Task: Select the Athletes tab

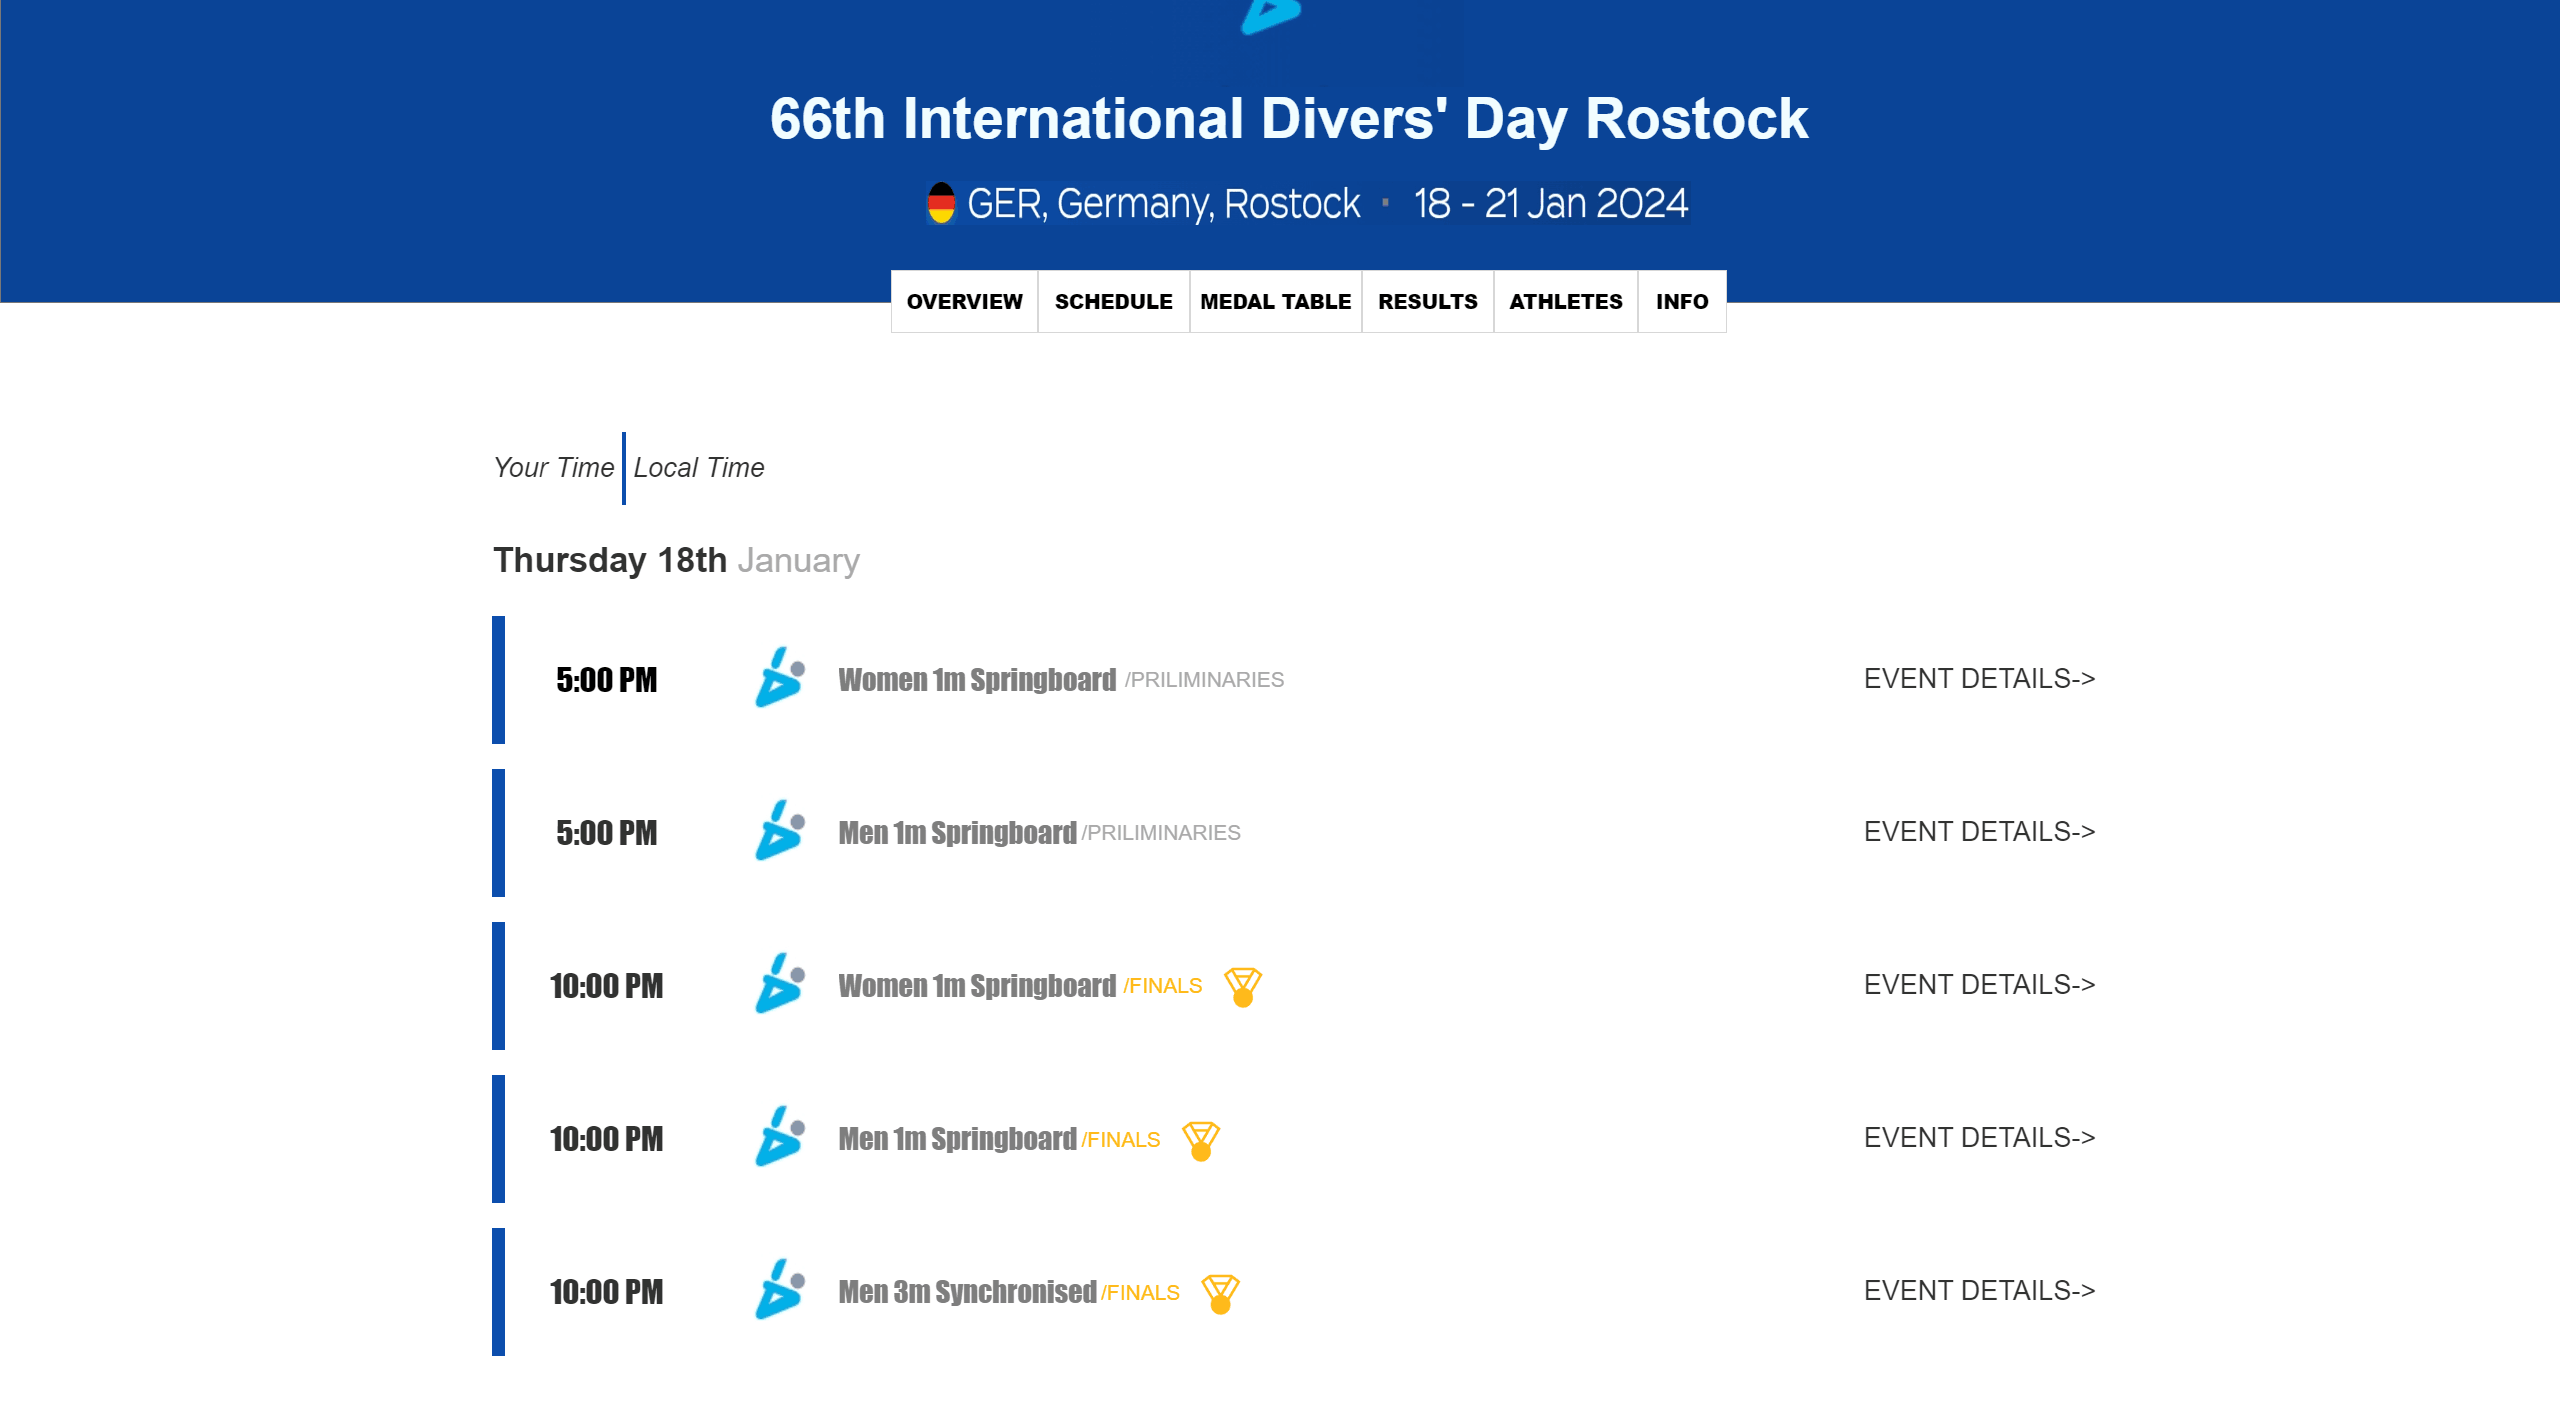Action: (1565, 302)
